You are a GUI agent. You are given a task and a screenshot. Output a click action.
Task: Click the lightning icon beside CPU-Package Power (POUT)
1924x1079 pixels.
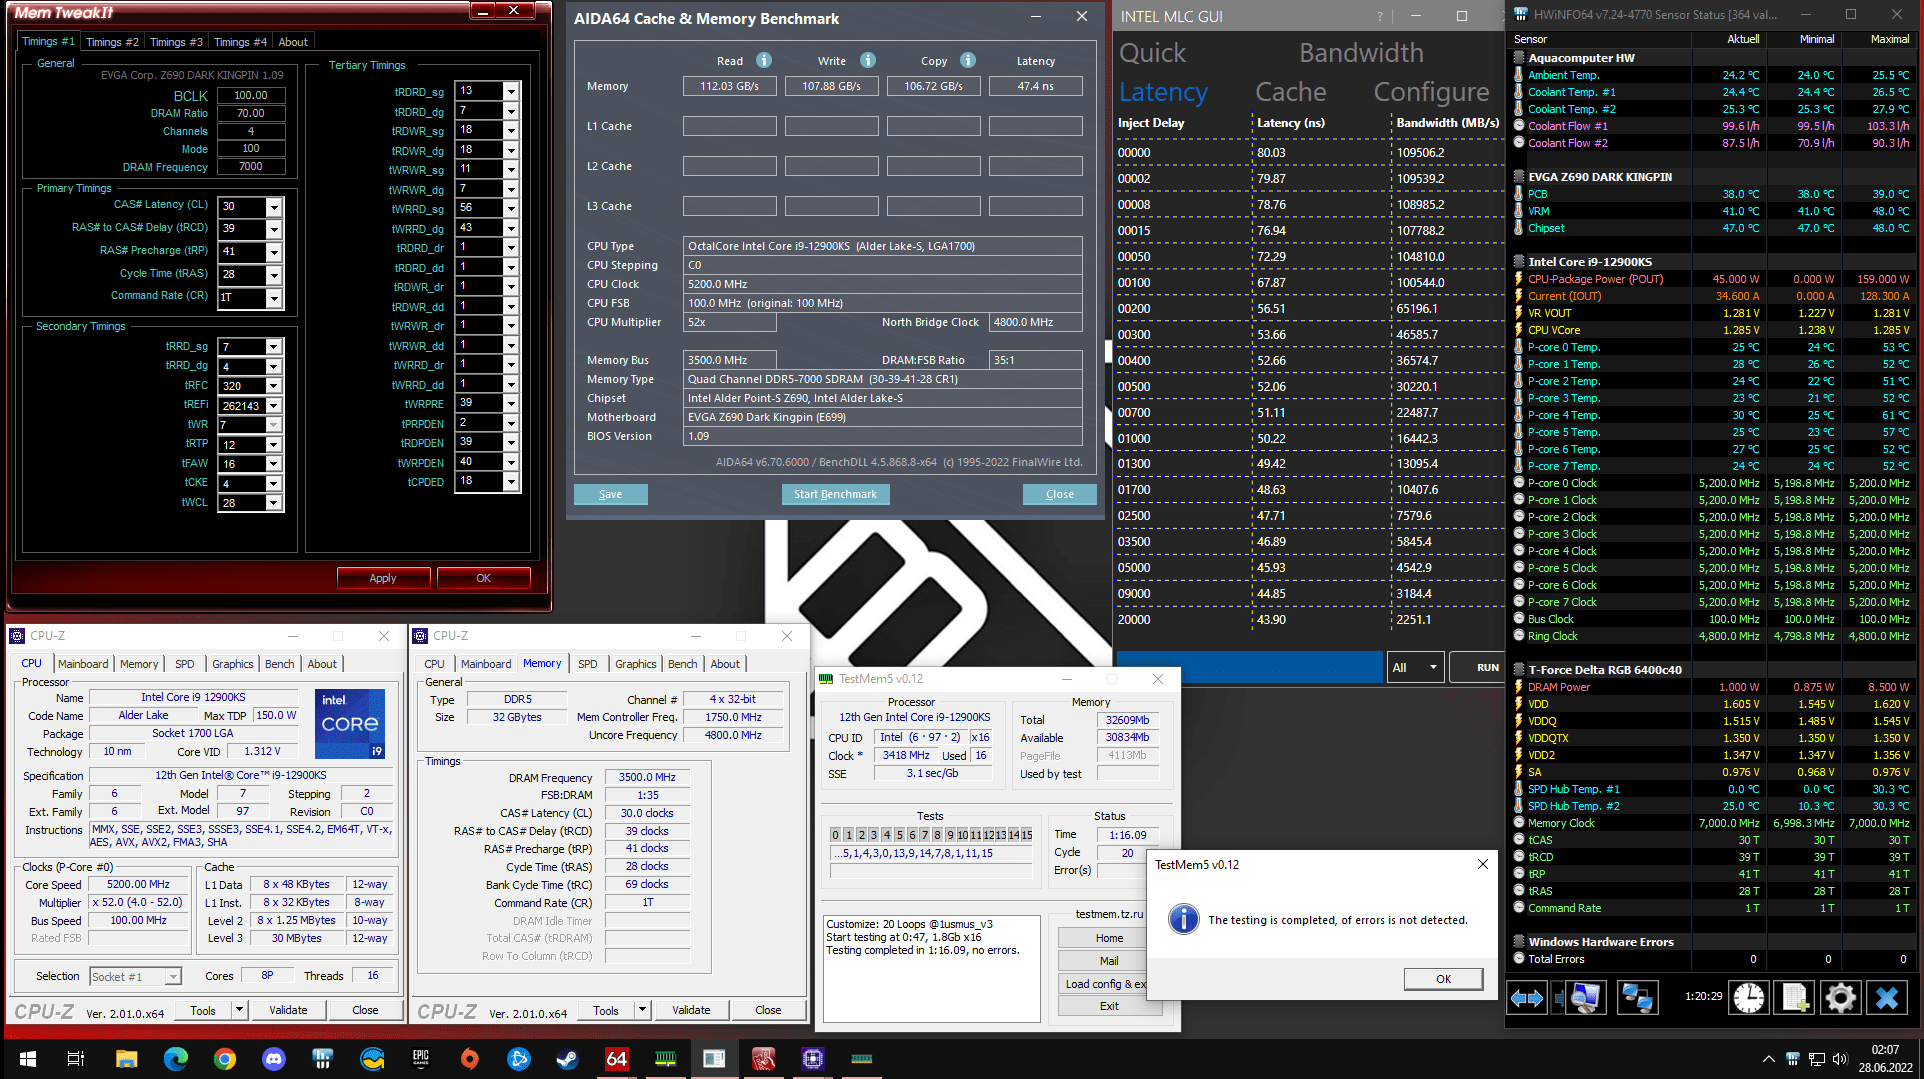pyautogui.click(x=1519, y=279)
